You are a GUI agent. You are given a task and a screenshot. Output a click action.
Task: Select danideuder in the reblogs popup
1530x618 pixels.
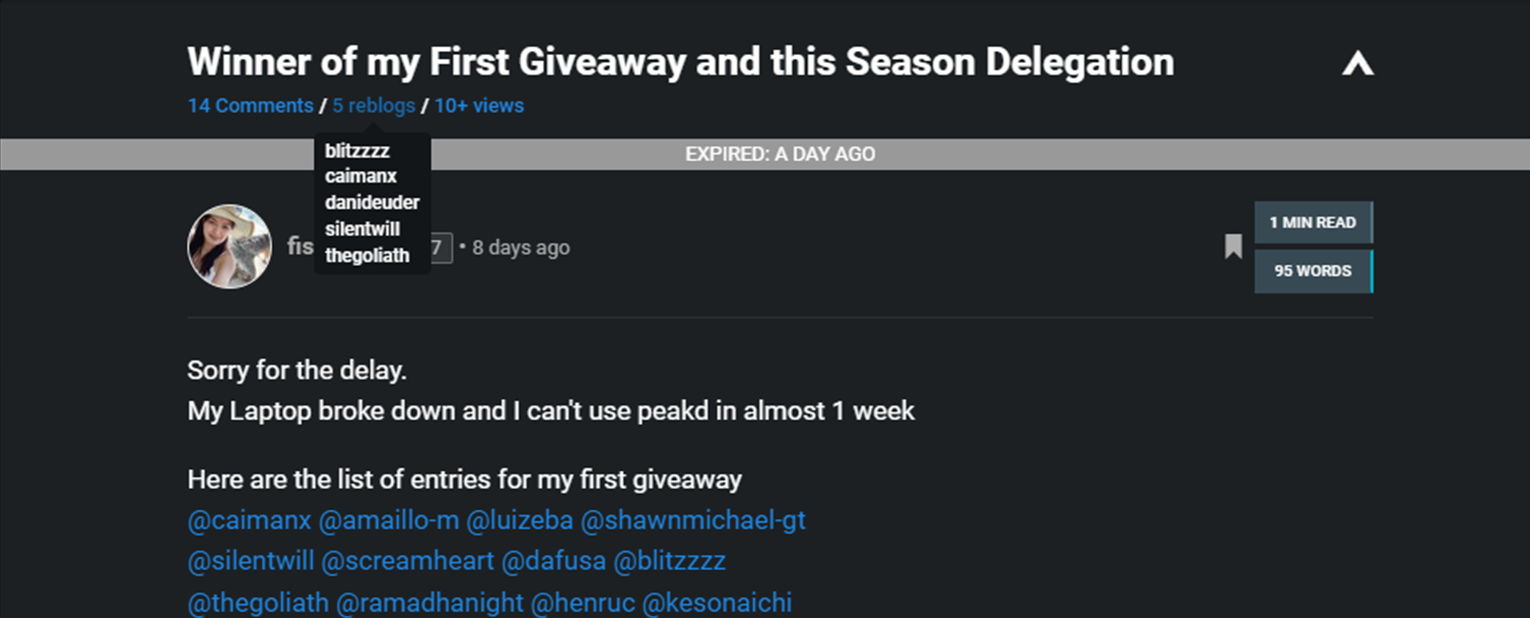coord(372,203)
